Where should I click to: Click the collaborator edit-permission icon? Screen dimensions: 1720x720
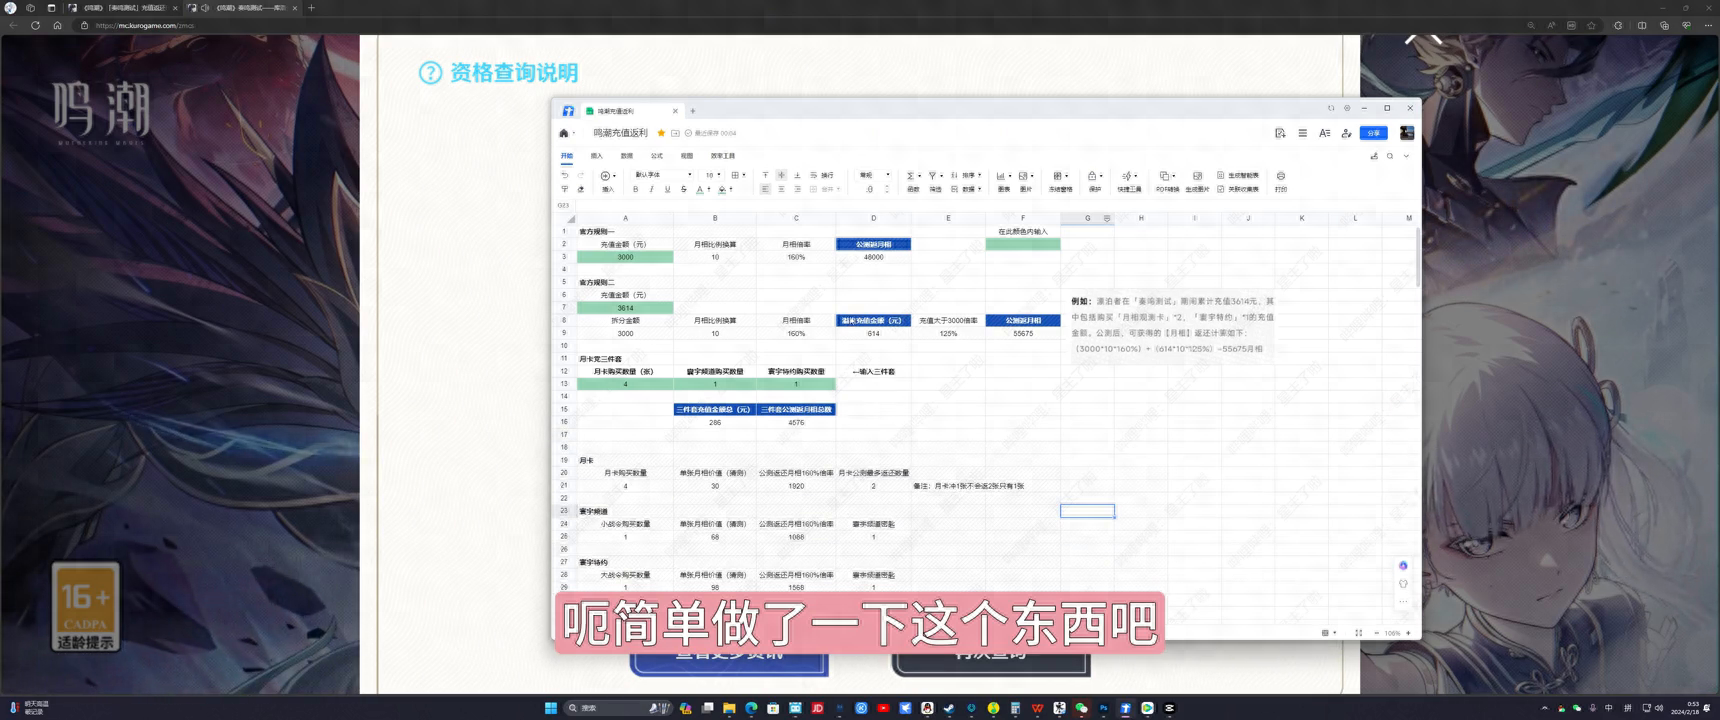(1346, 133)
